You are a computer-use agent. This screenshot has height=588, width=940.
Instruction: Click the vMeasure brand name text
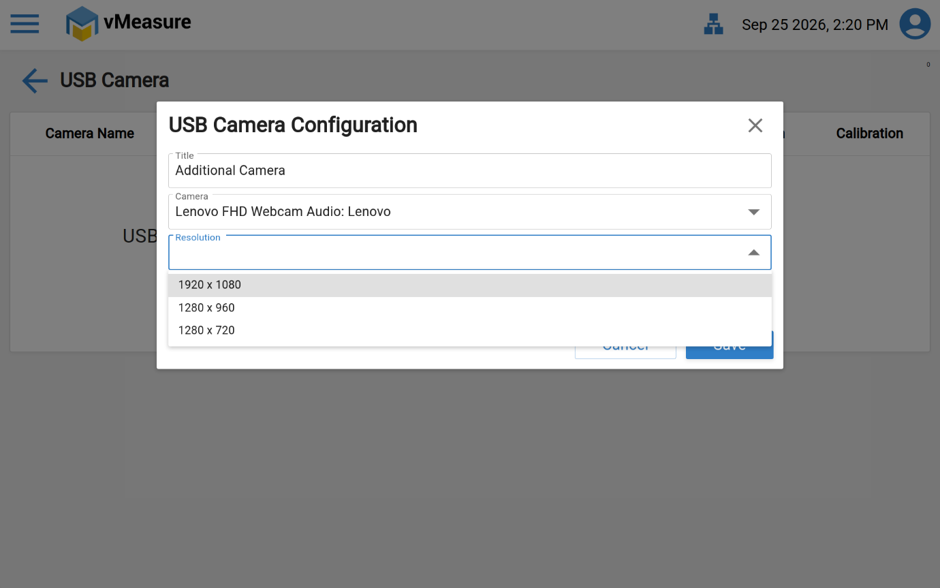tap(147, 22)
